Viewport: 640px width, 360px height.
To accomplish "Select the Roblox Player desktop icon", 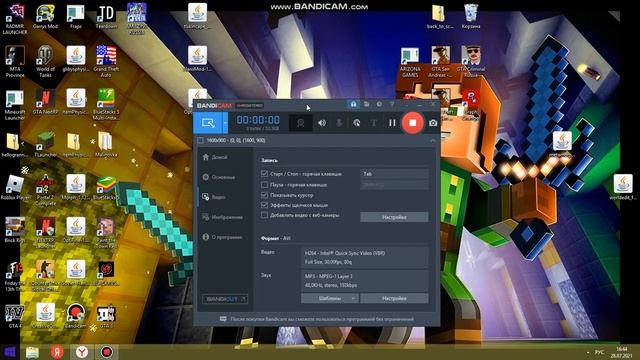I will [15, 187].
